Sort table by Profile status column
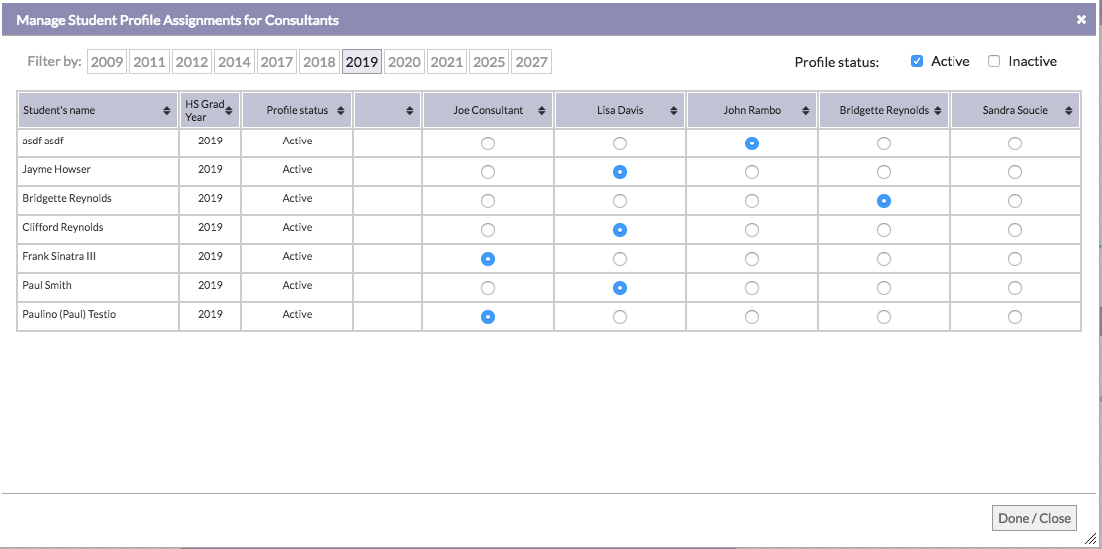Screen dimensions: 1102x549 pos(341,111)
